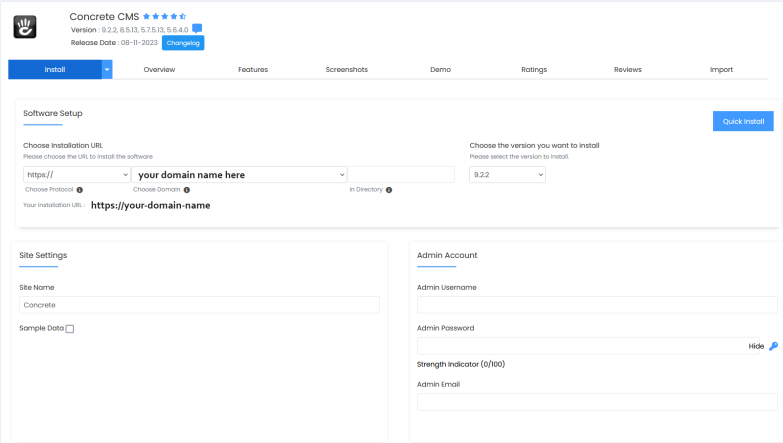This screenshot has height=443, width=783.
Task: Click the Concrete CMS hand logo icon
Action: pyautogui.click(x=25, y=27)
